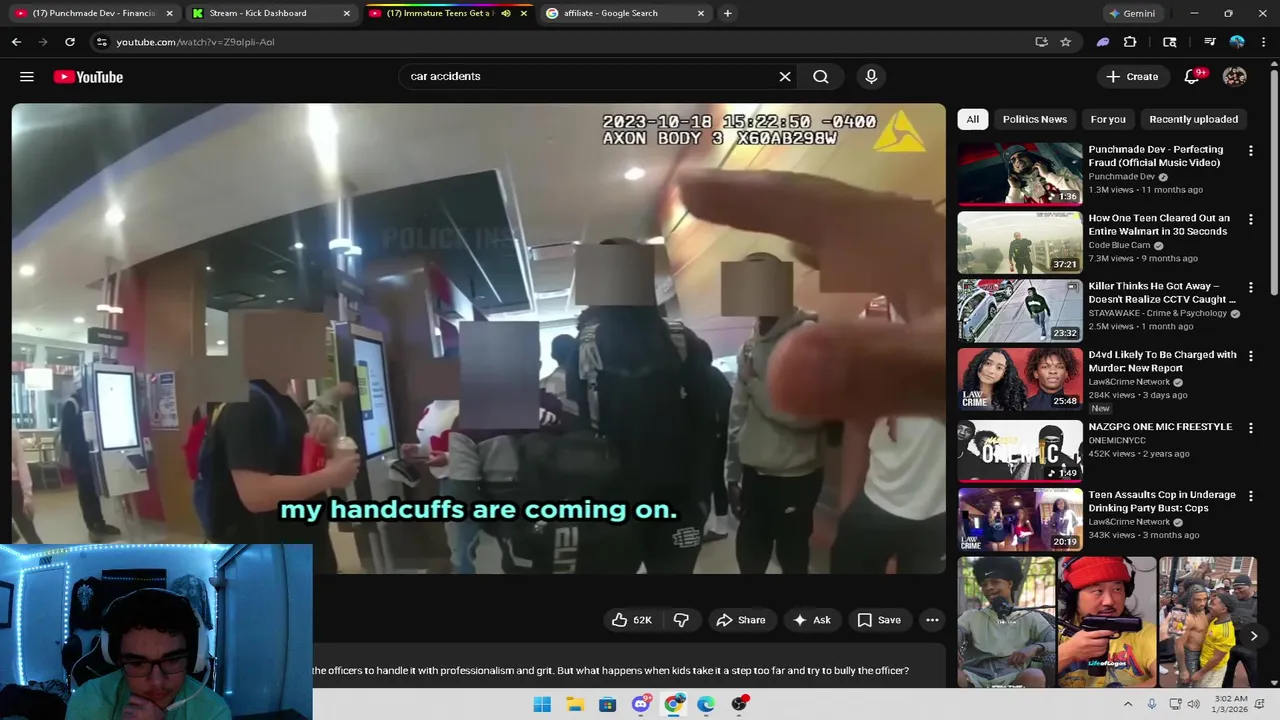Open the Create menu
The image size is (1280, 720).
[x=1132, y=76]
